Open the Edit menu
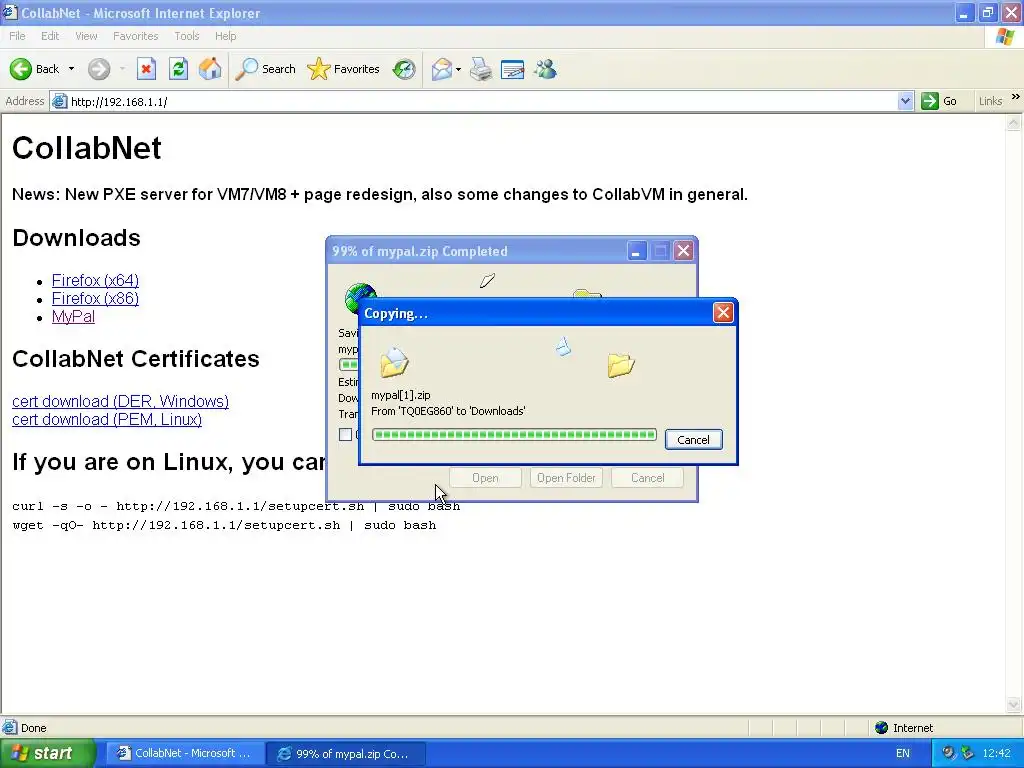 (x=50, y=36)
